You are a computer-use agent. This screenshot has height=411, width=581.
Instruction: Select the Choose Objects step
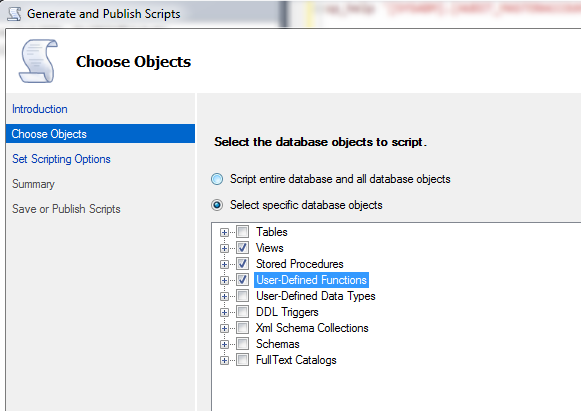[x=100, y=134]
